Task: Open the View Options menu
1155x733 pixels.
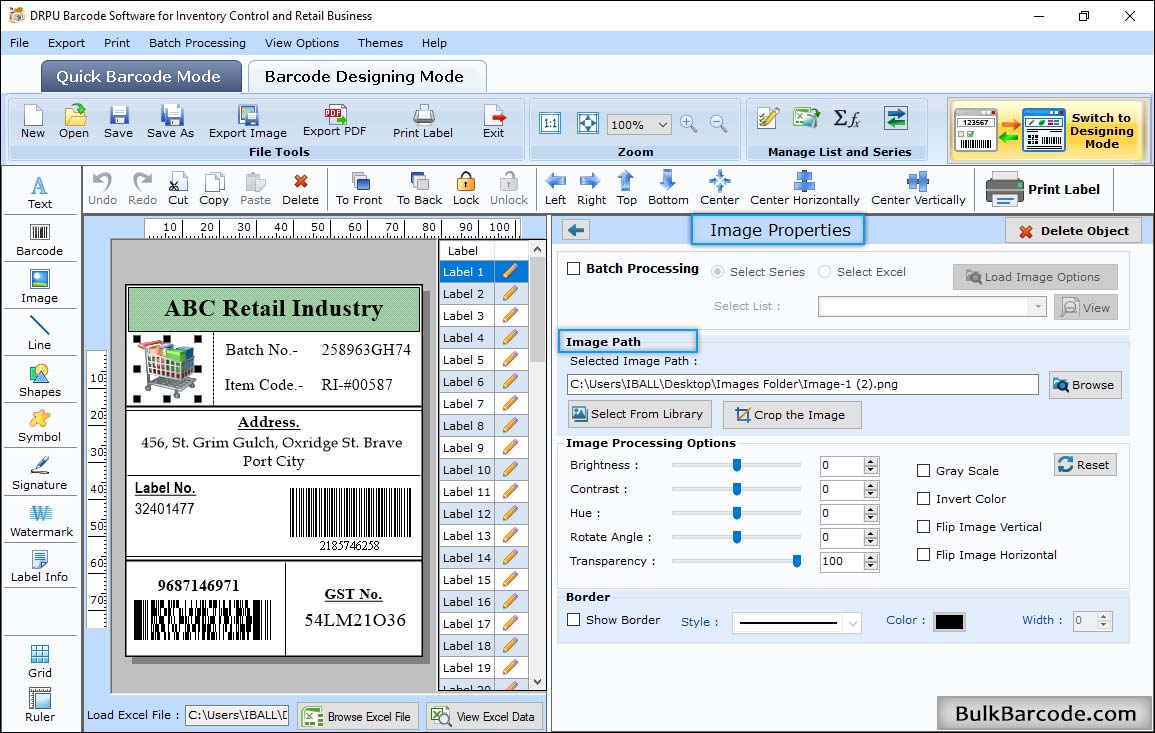Action: click(x=302, y=43)
